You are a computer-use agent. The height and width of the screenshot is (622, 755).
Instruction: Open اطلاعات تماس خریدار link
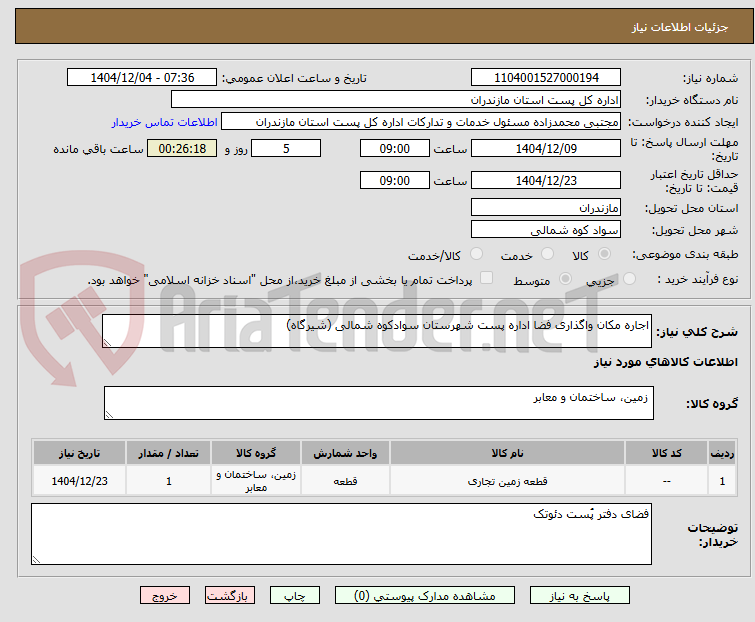pos(165,122)
